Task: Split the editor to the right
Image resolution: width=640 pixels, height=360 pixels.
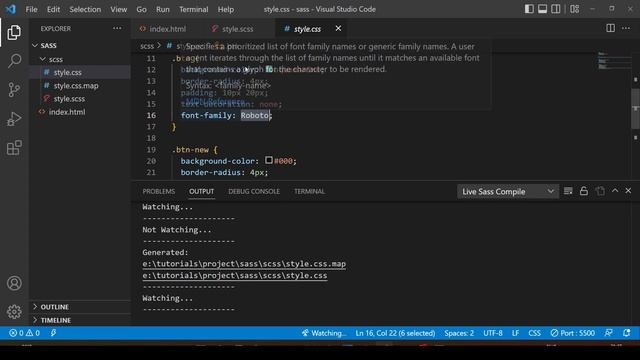Action: click(610, 28)
